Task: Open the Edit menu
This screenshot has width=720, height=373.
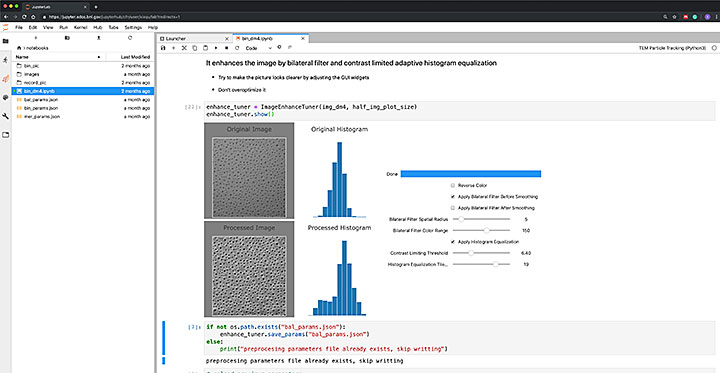Action: (x=33, y=28)
